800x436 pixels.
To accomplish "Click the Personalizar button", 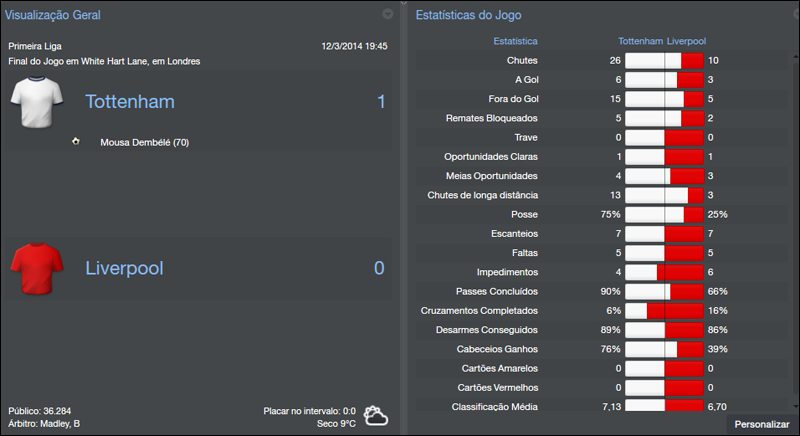I will coord(762,424).
